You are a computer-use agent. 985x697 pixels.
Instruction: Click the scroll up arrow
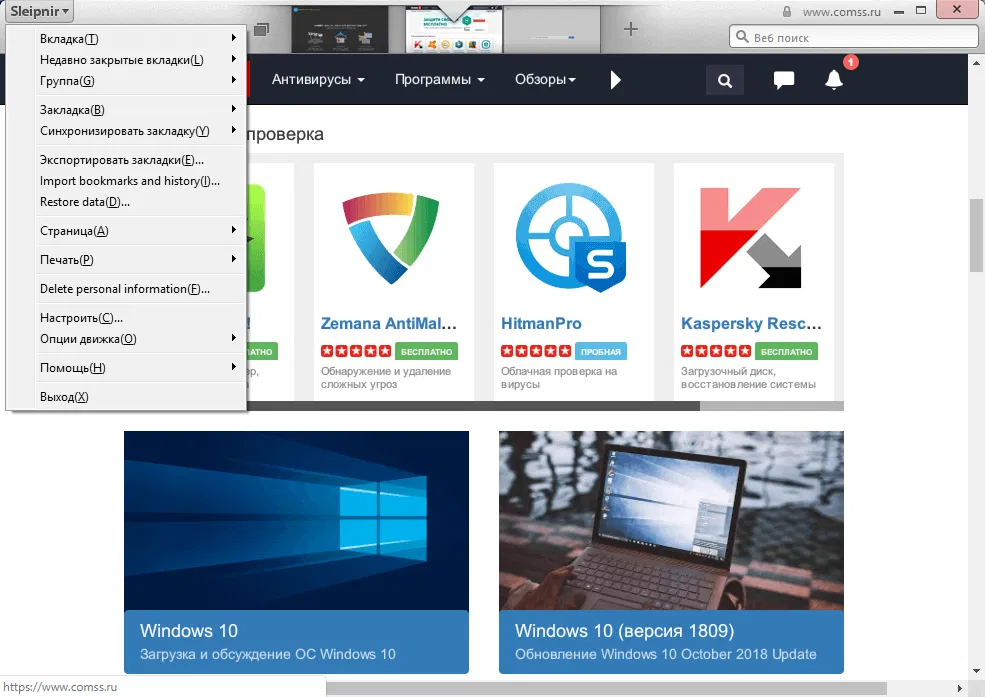[x=976, y=63]
